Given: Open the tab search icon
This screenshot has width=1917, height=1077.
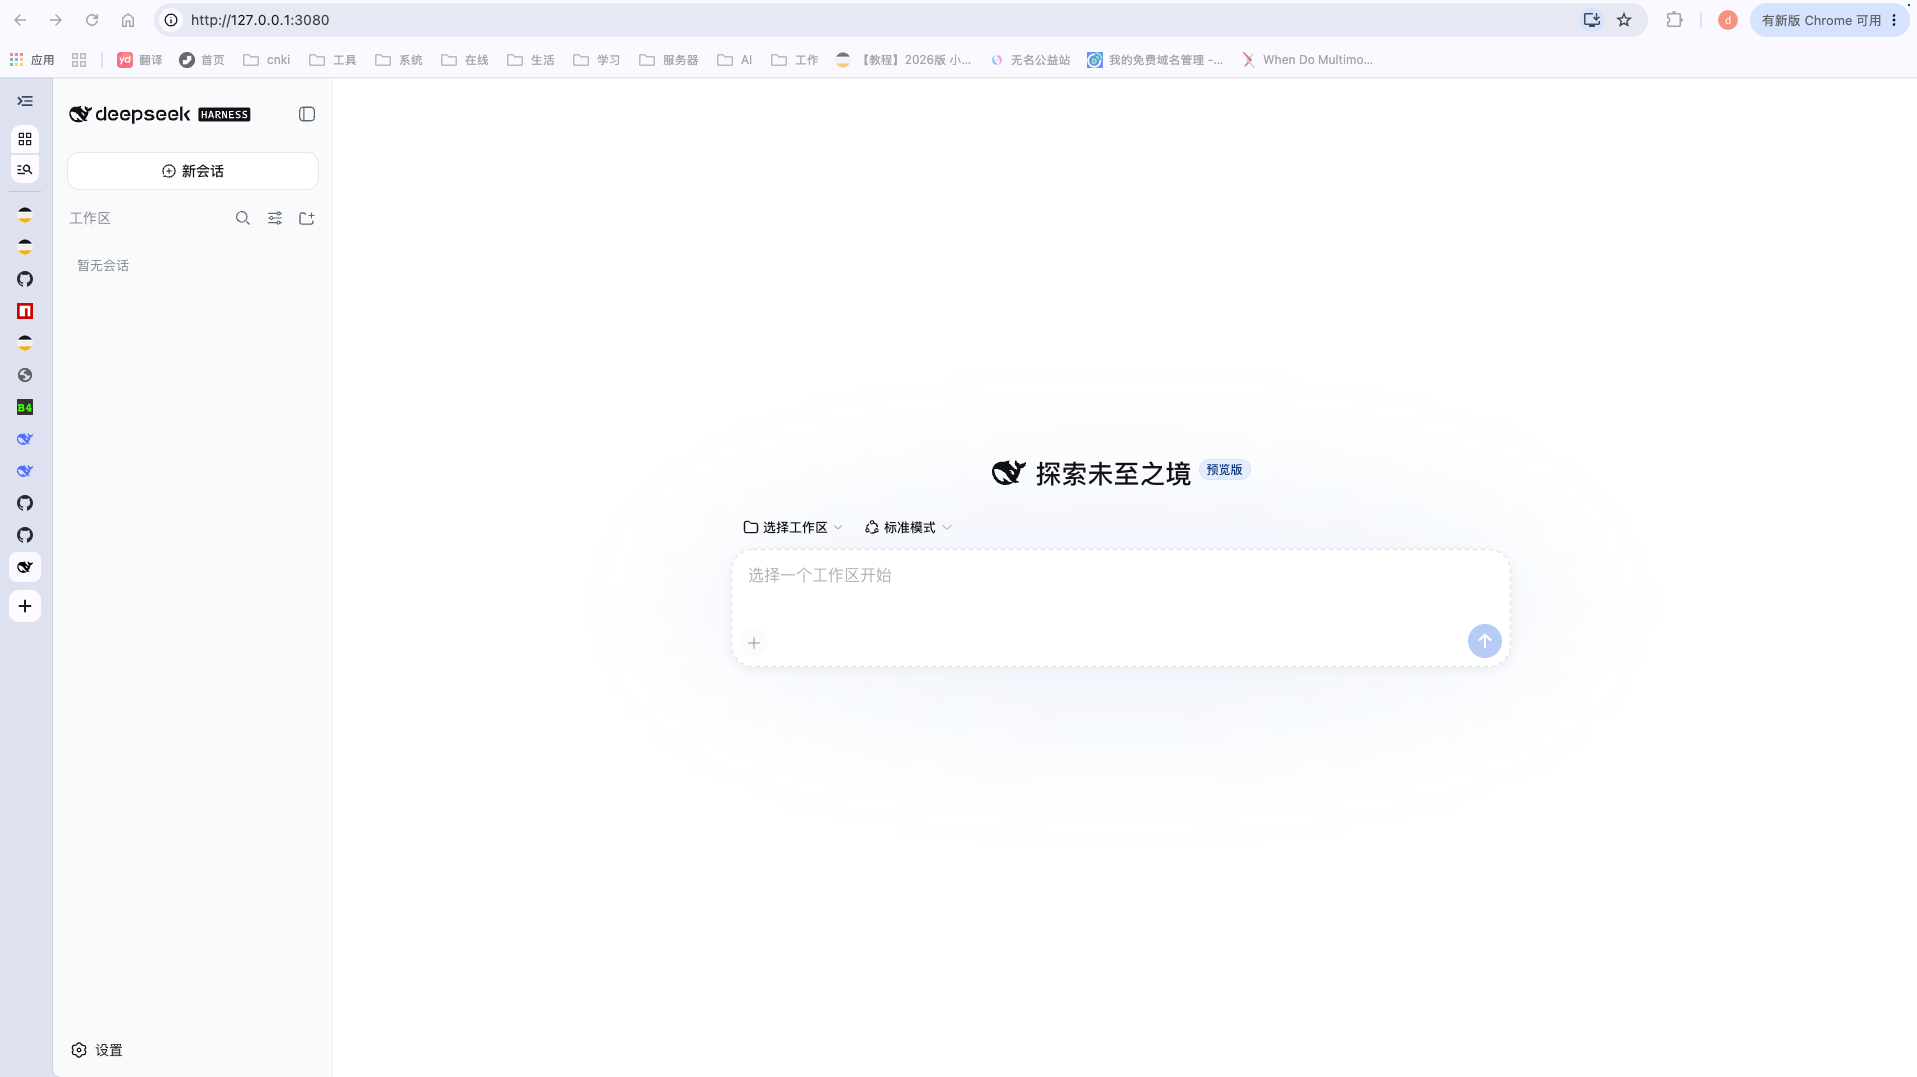Looking at the screenshot, I should (25, 170).
